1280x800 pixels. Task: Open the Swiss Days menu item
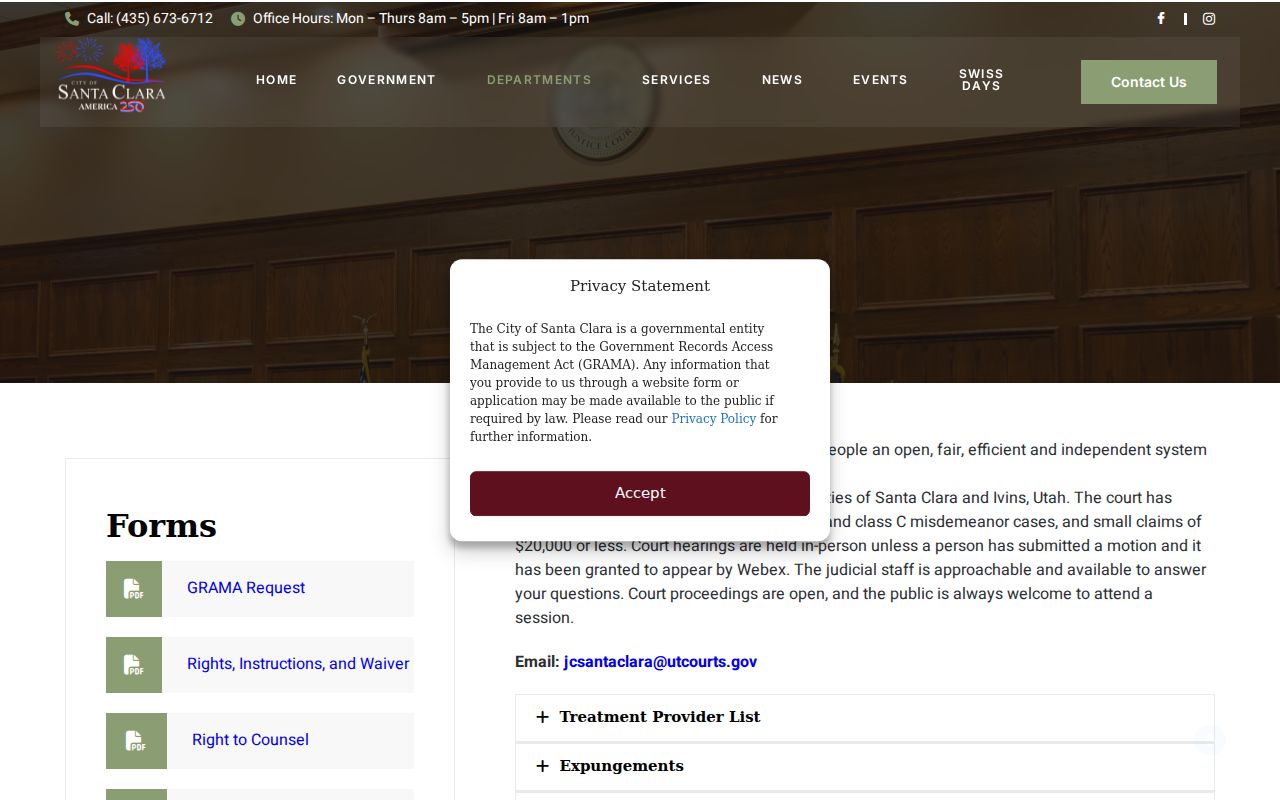point(981,80)
